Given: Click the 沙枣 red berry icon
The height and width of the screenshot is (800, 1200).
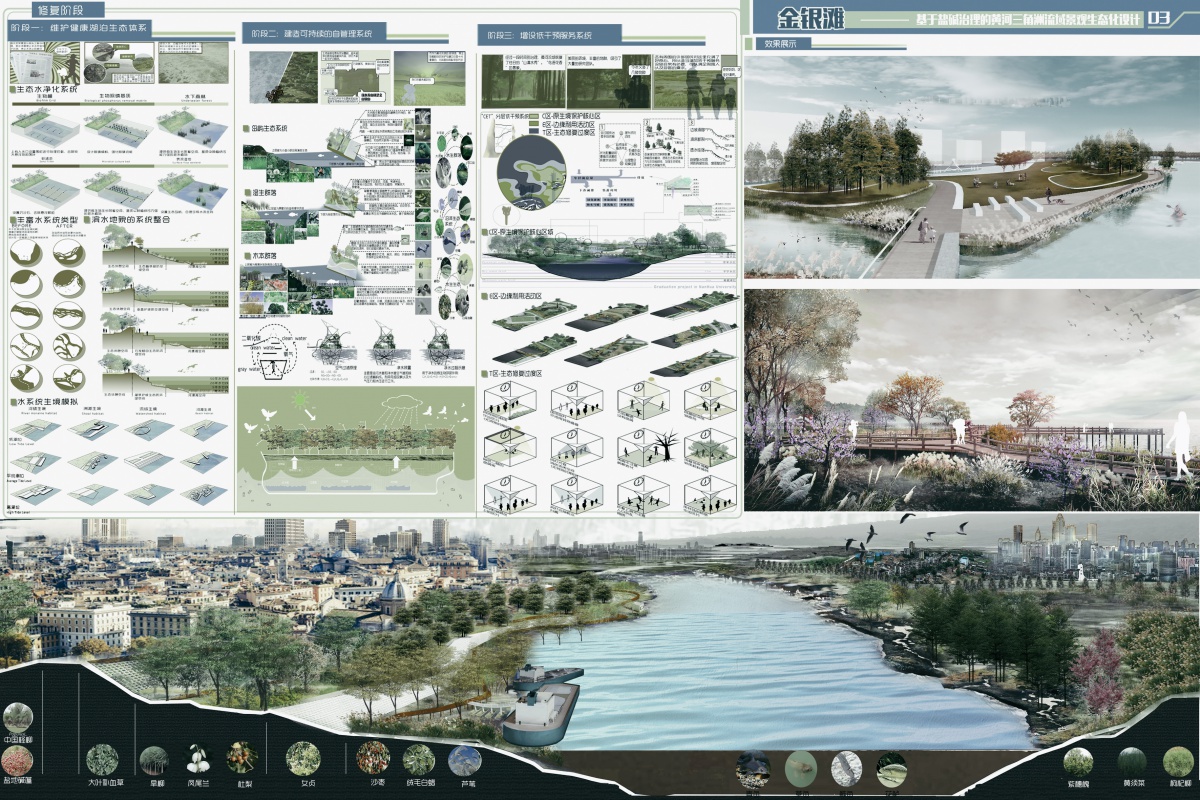Looking at the screenshot, I should point(373,756).
